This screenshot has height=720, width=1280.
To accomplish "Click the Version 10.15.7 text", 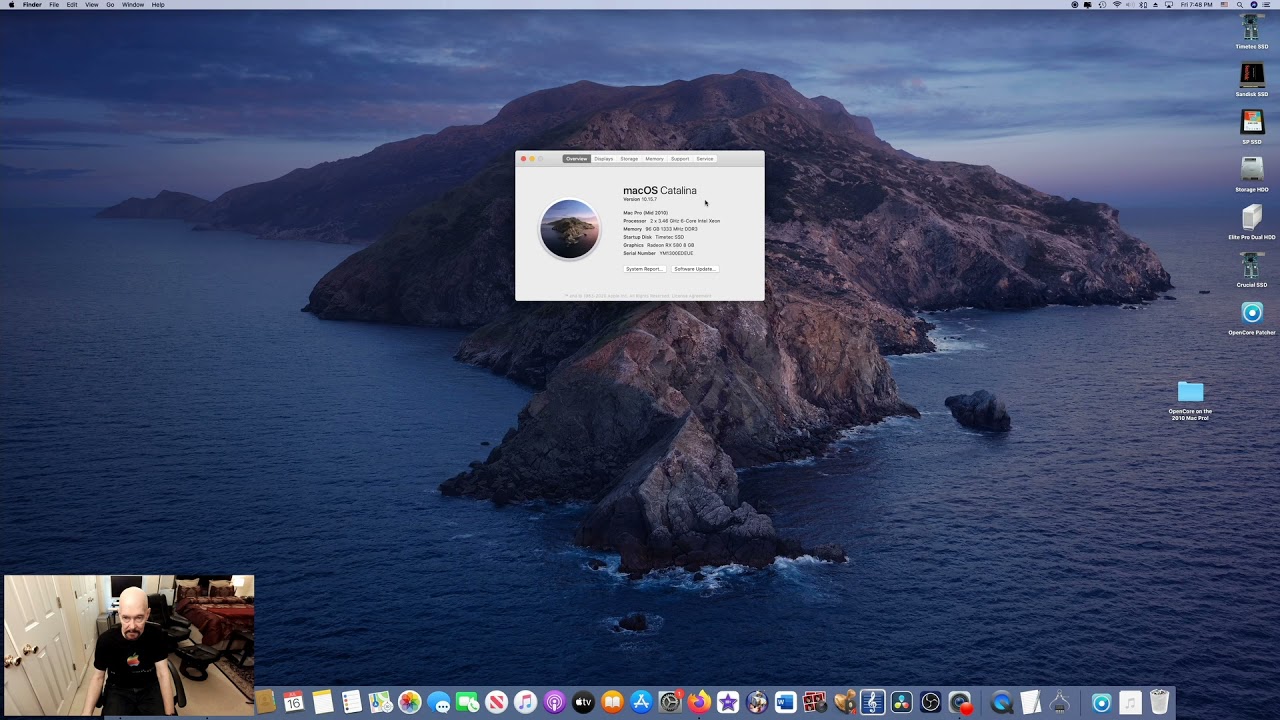I will (640, 199).
